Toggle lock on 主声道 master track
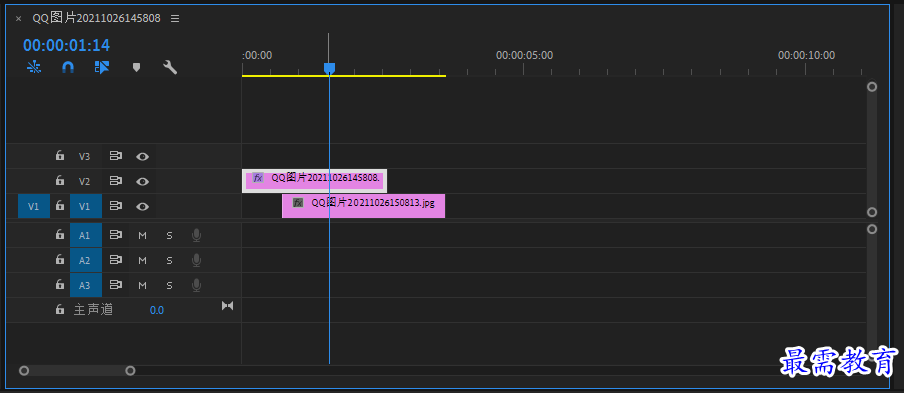 pyautogui.click(x=59, y=309)
